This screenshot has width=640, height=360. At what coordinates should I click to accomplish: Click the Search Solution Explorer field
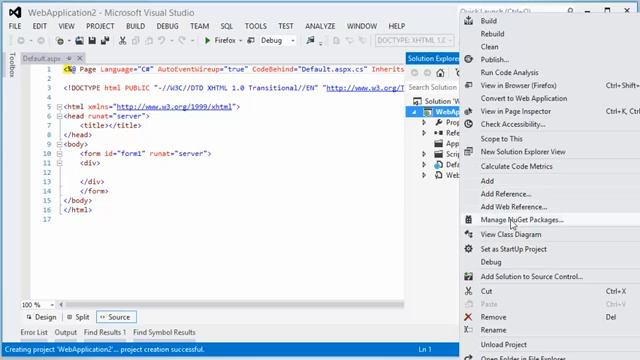pyautogui.click(x=433, y=87)
